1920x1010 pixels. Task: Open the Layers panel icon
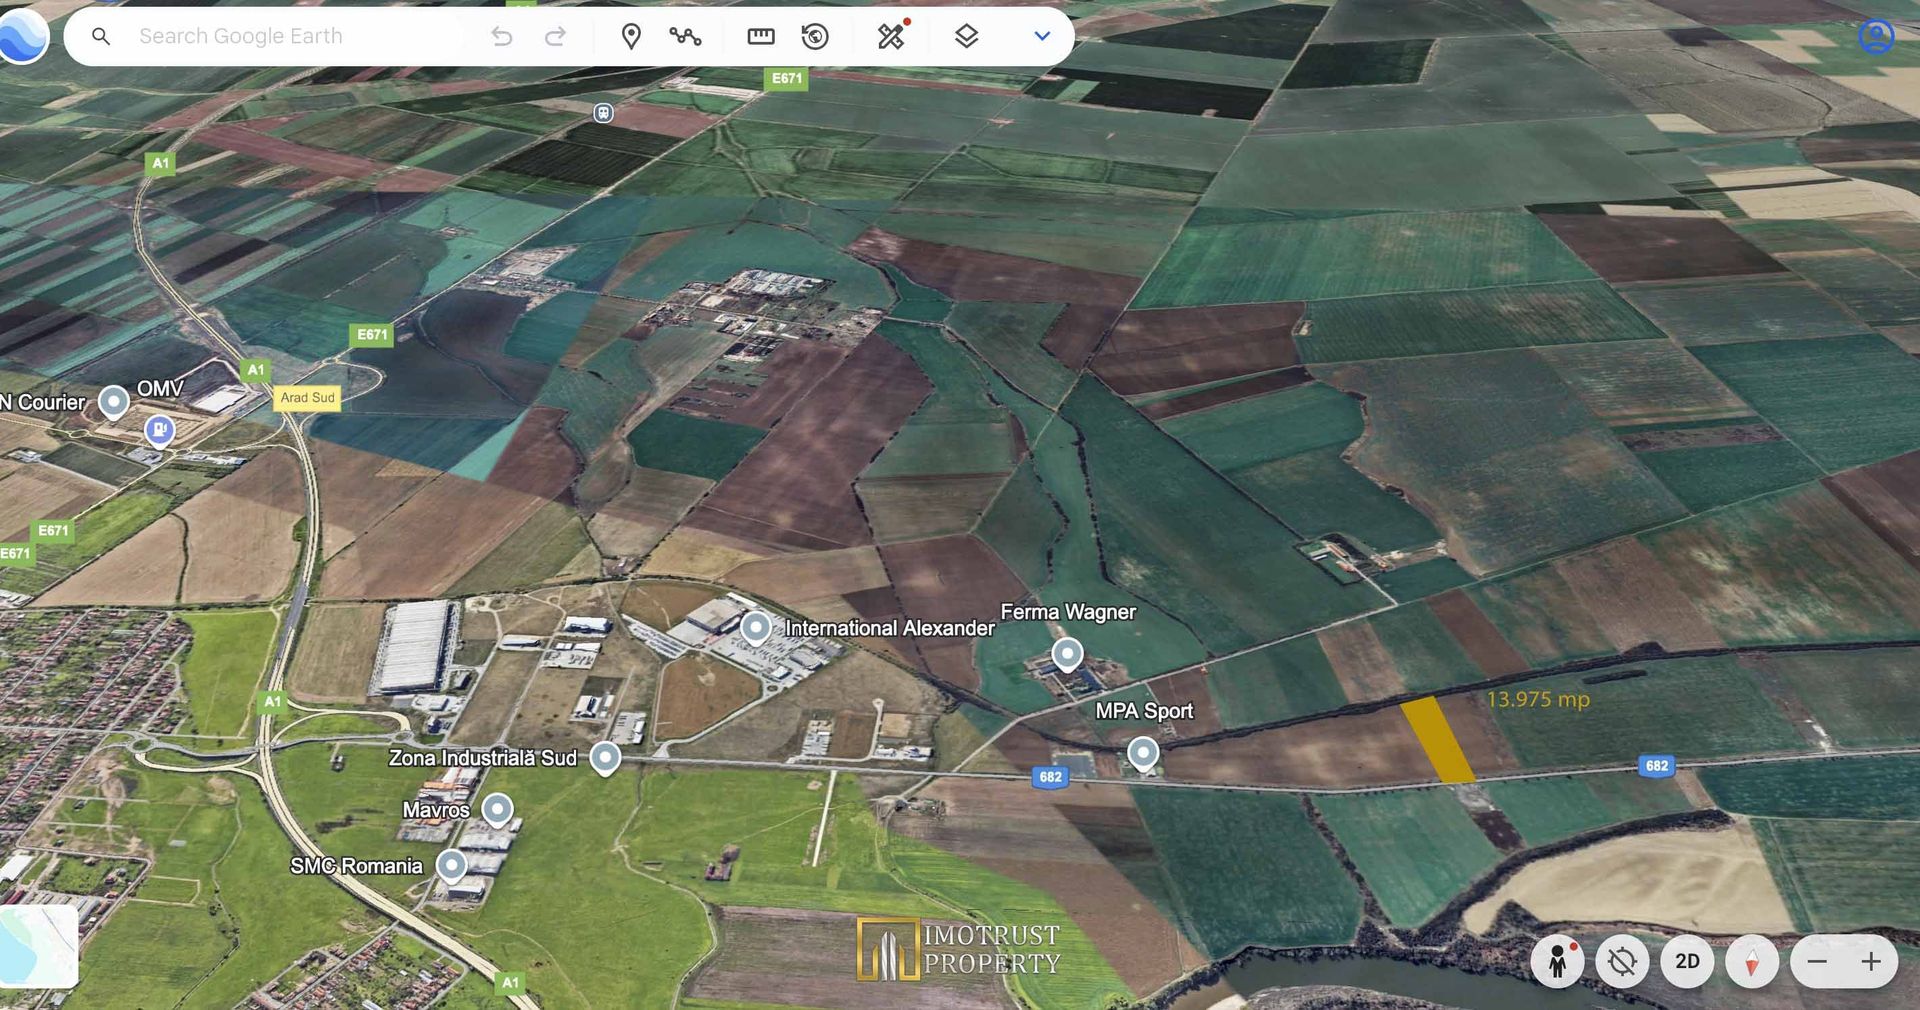pos(966,37)
